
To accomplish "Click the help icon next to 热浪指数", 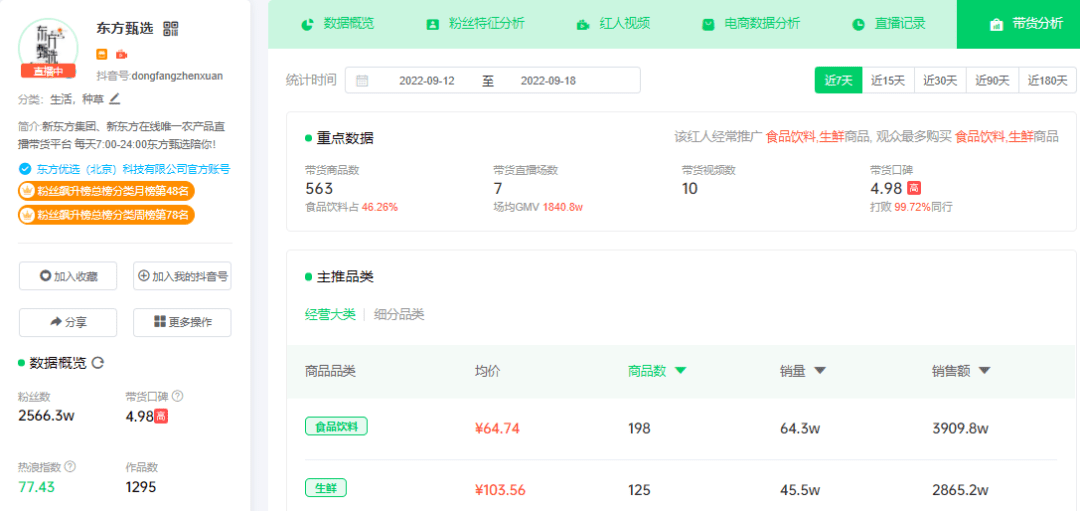I will pyautogui.click(x=70, y=466).
